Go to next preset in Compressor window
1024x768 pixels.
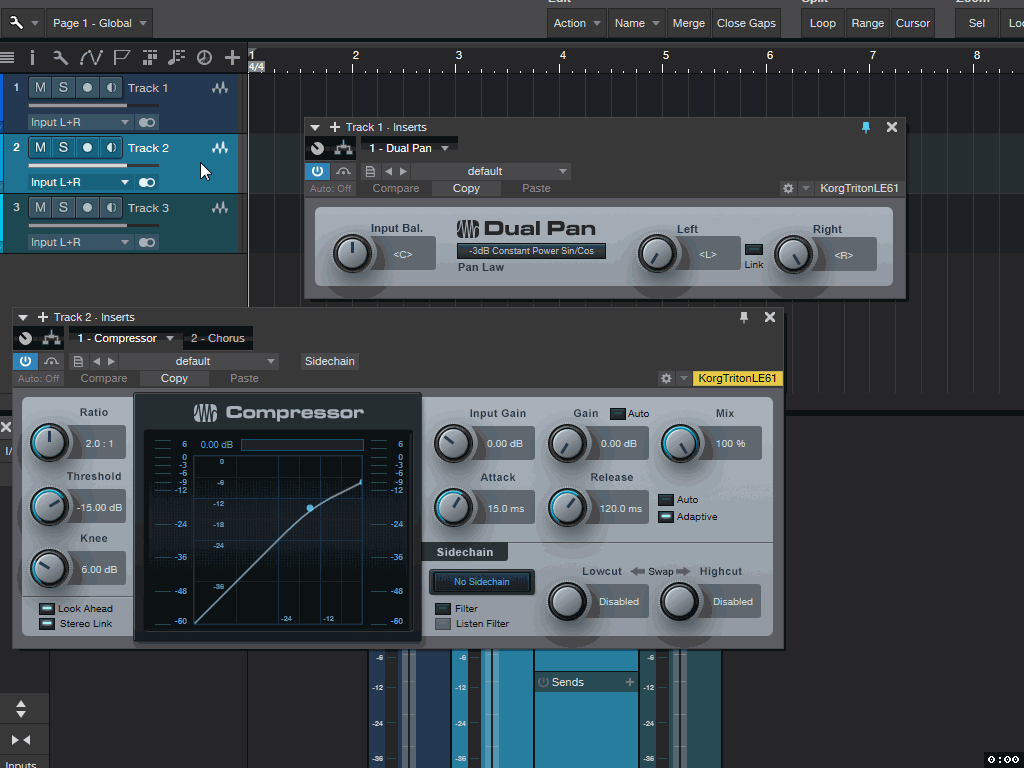[x=112, y=361]
